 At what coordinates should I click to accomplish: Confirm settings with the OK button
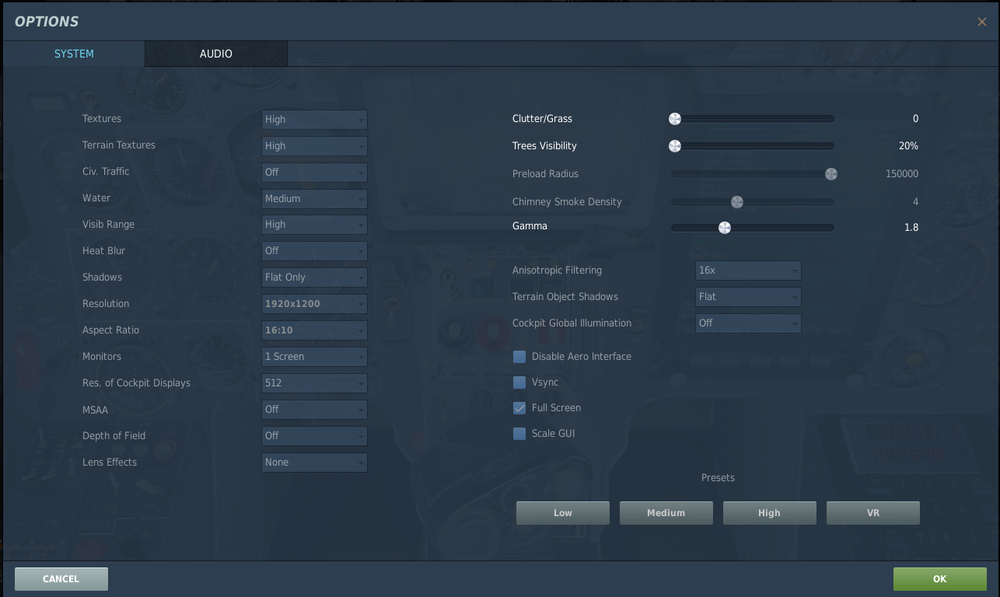938,578
